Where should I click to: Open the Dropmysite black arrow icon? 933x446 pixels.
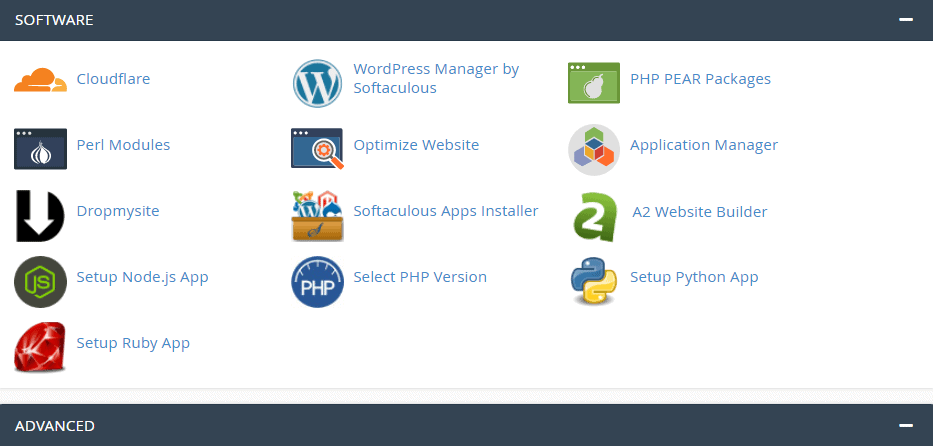40,216
